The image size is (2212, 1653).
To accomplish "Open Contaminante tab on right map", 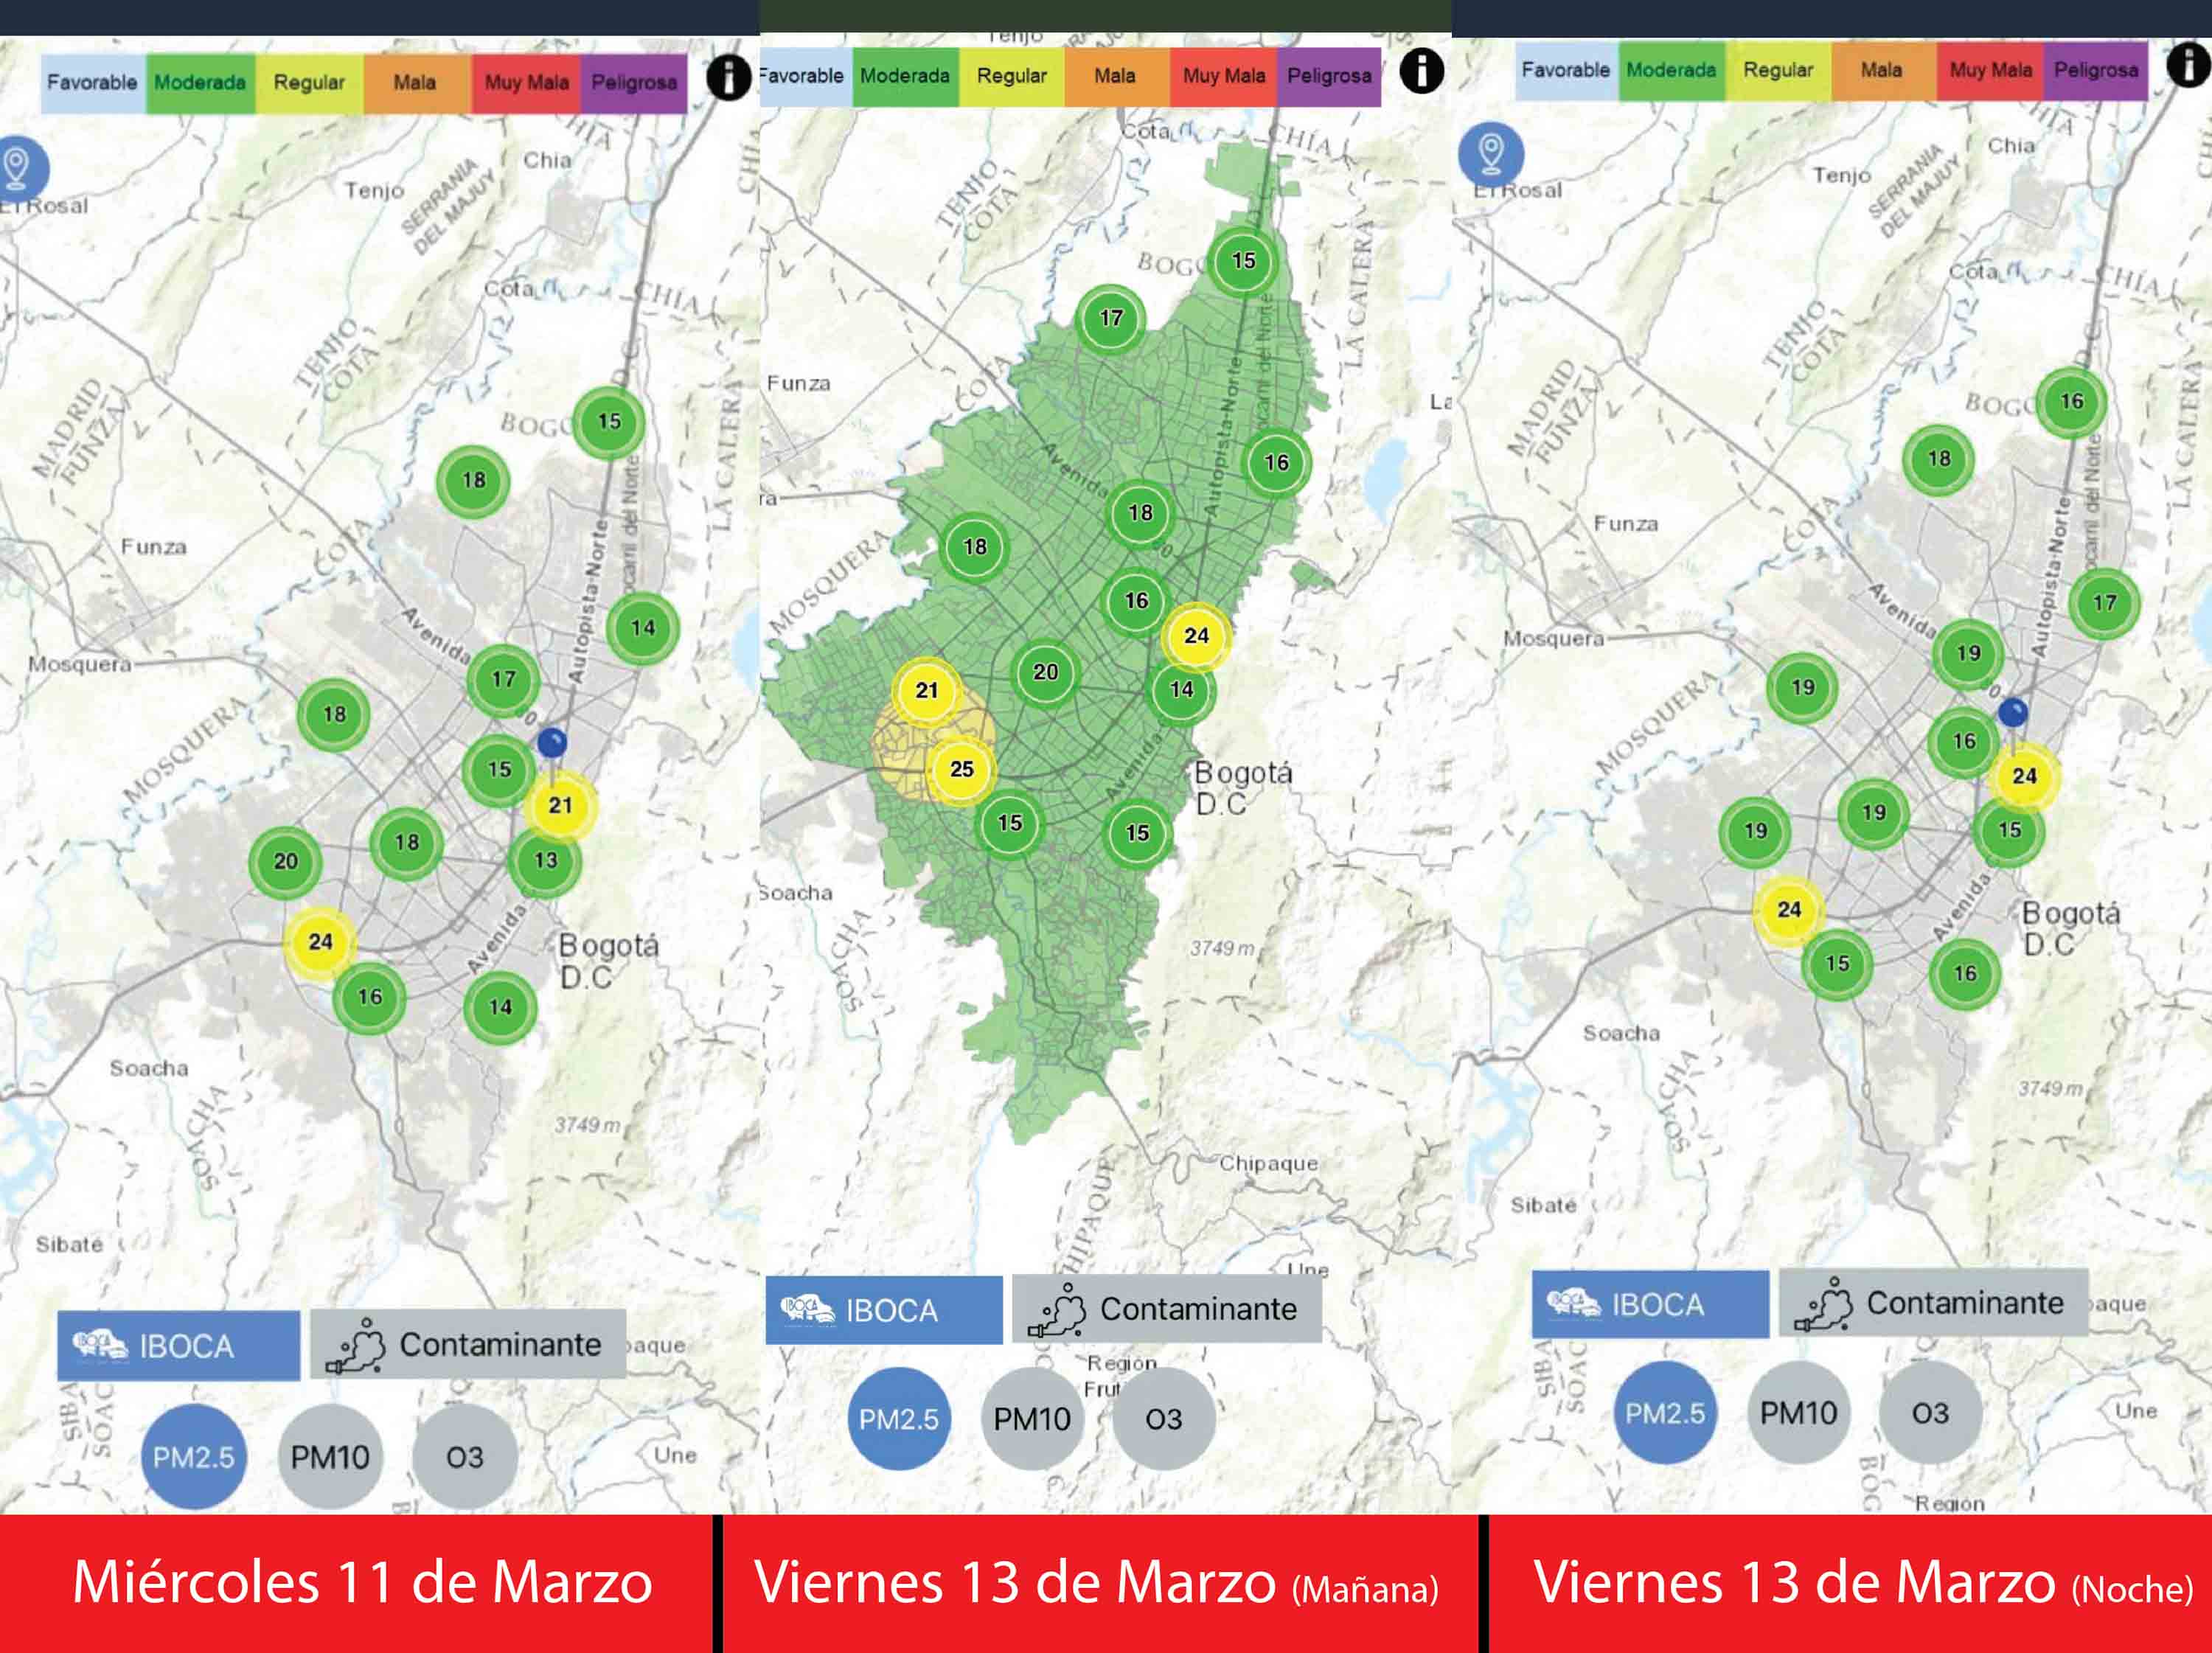I will pyautogui.click(x=1933, y=1303).
